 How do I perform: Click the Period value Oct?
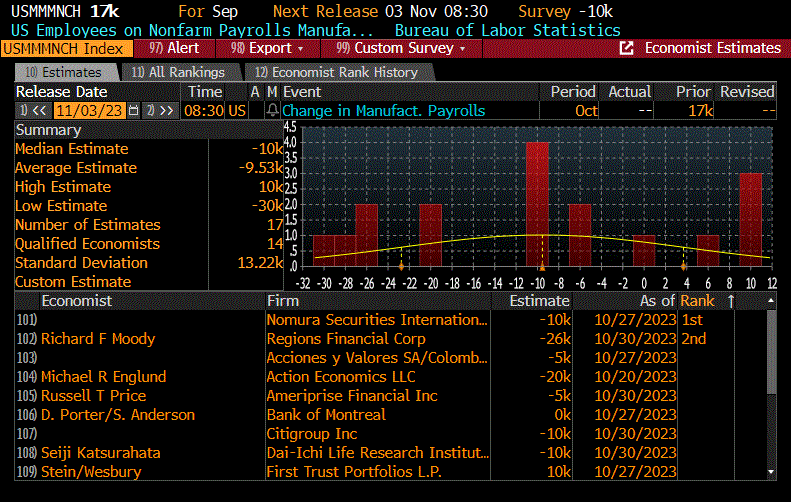pyautogui.click(x=586, y=110)
